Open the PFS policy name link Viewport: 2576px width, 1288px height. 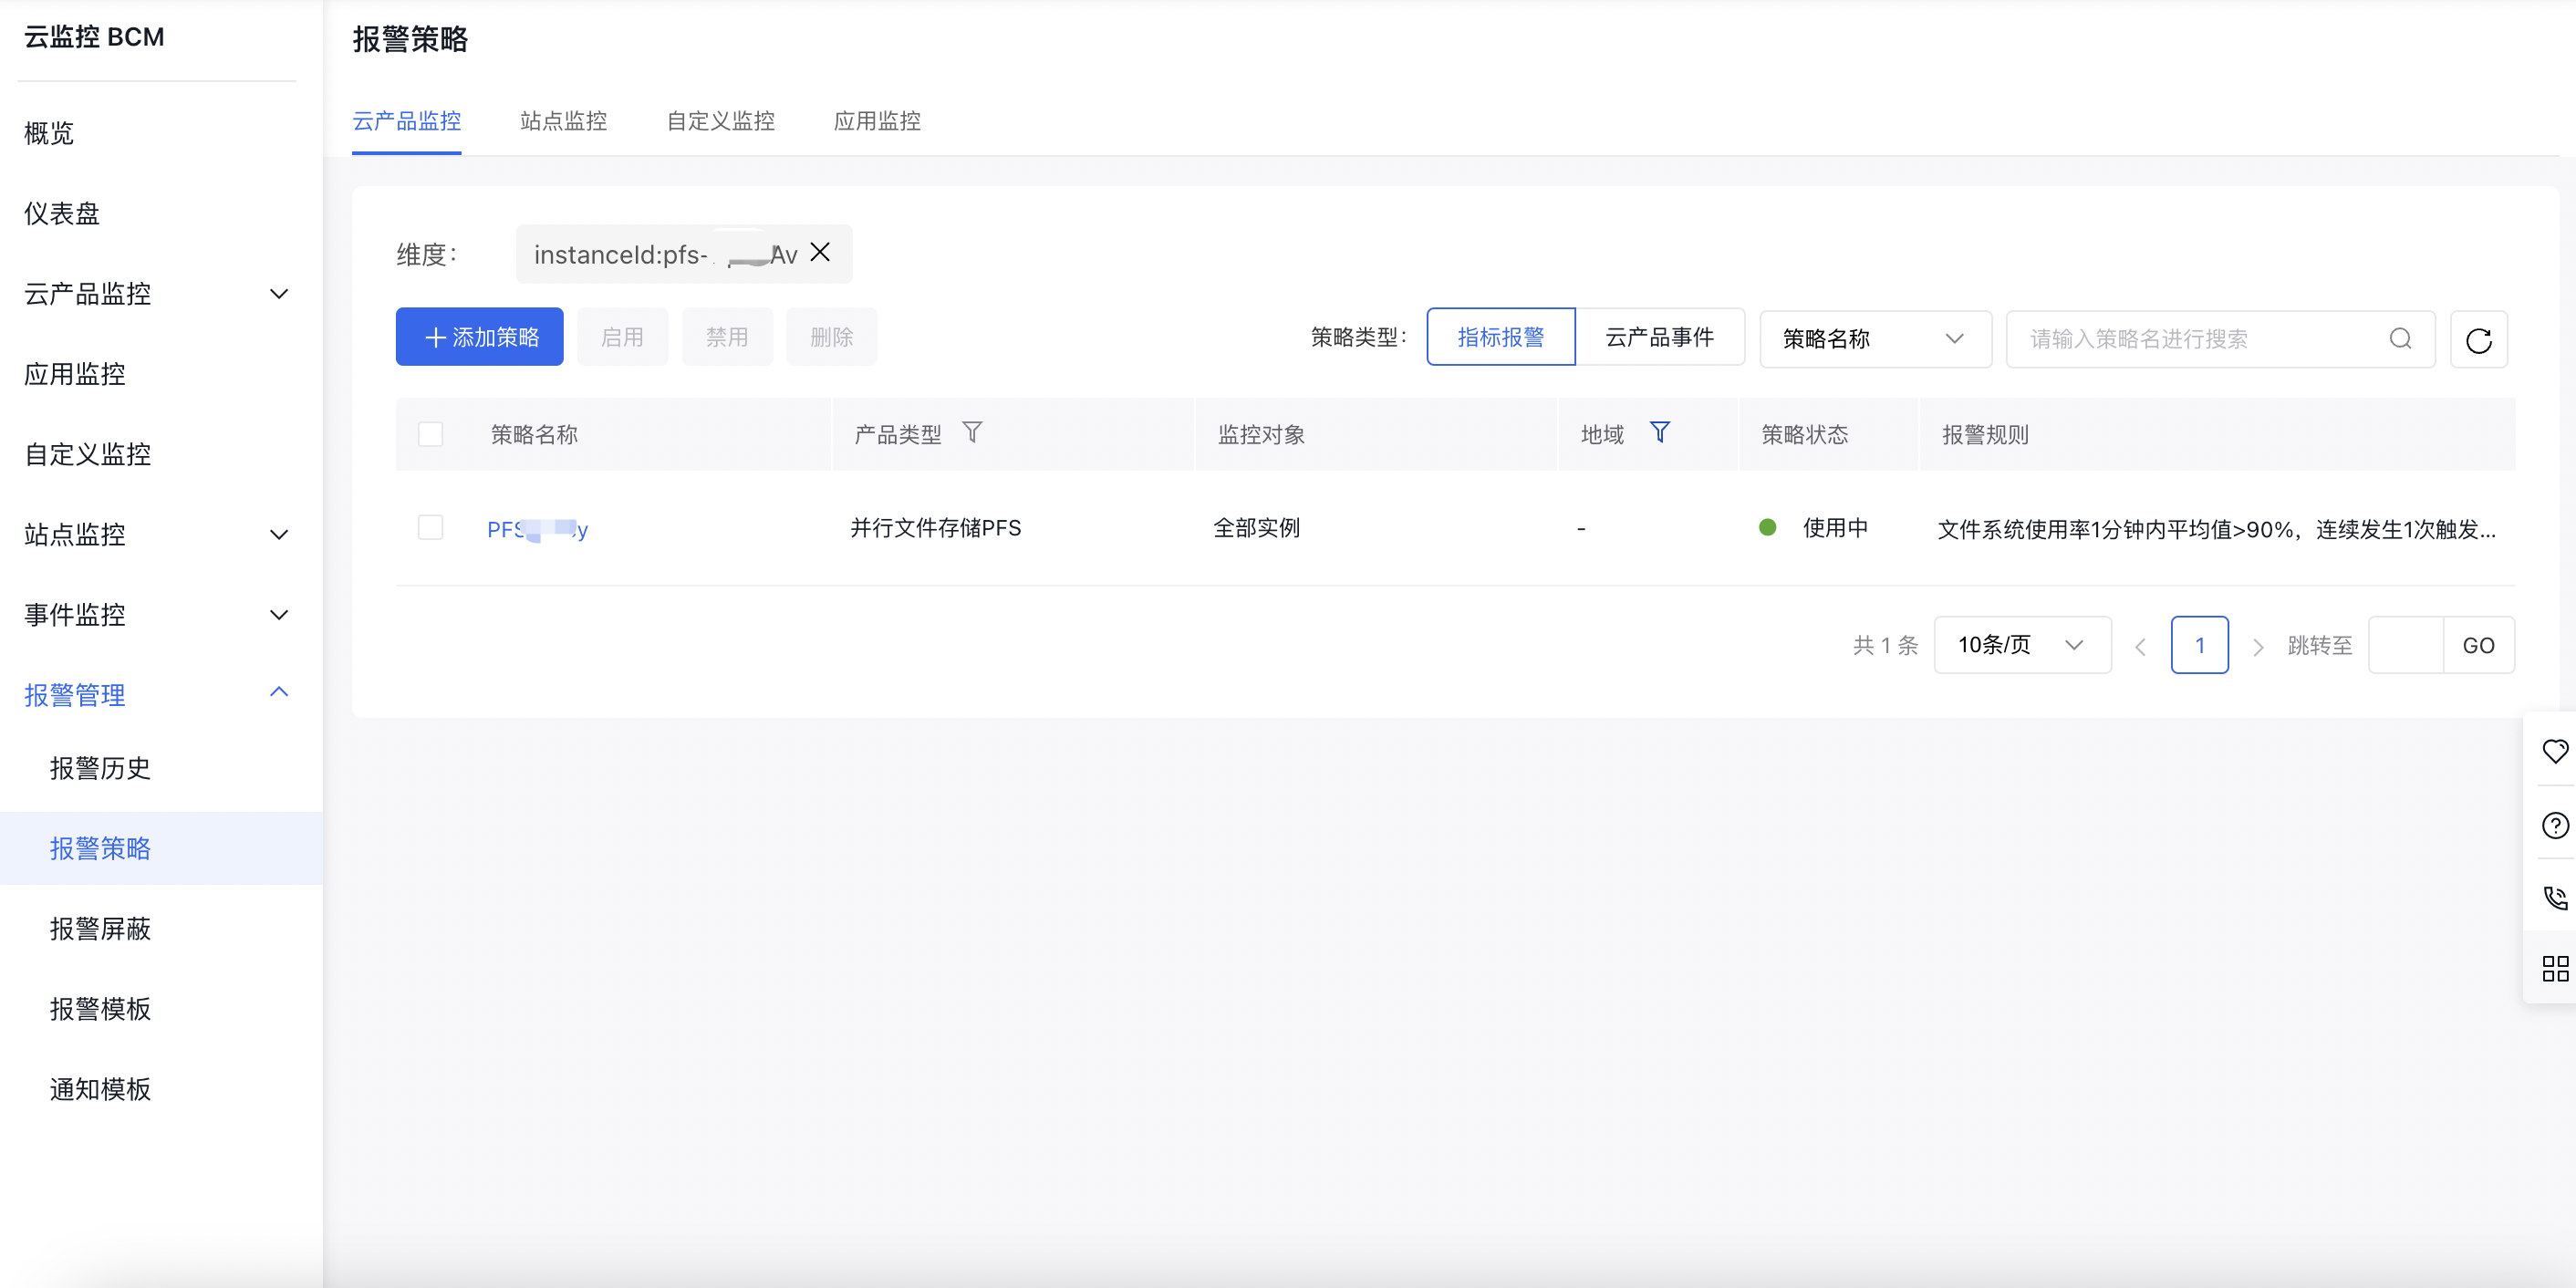click(537, 529)
